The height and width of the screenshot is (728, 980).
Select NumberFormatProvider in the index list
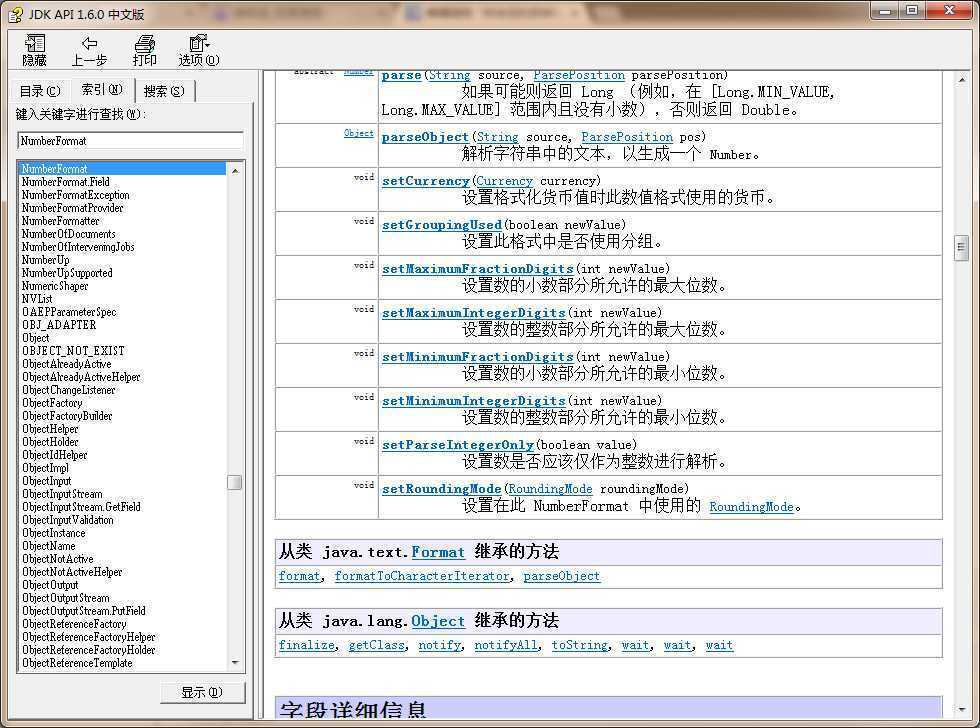click(x=72, y=208)
